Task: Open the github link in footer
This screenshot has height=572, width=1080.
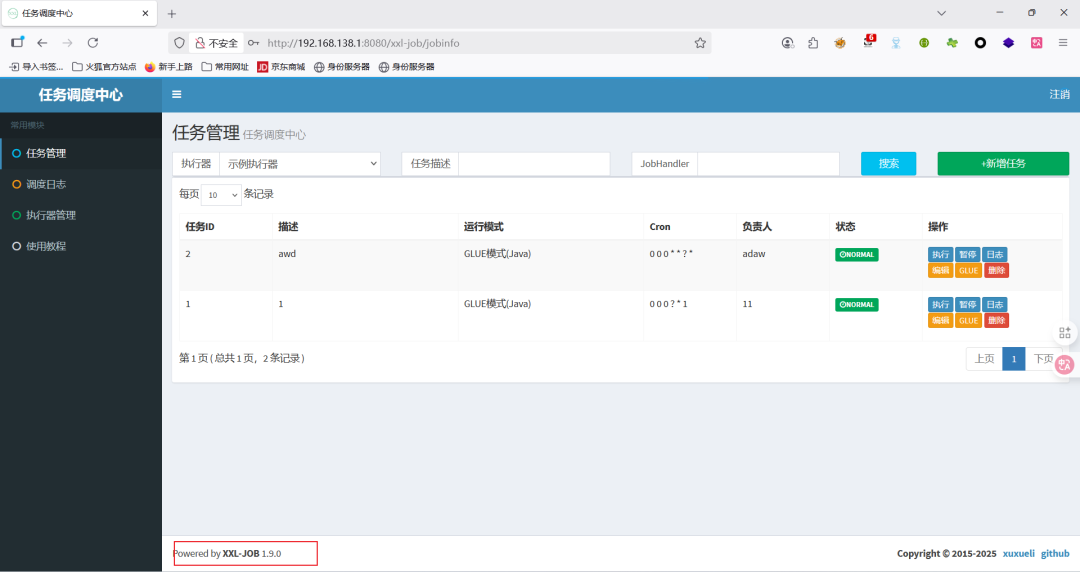Action: pyautogui.click(x=1055, y=553)
